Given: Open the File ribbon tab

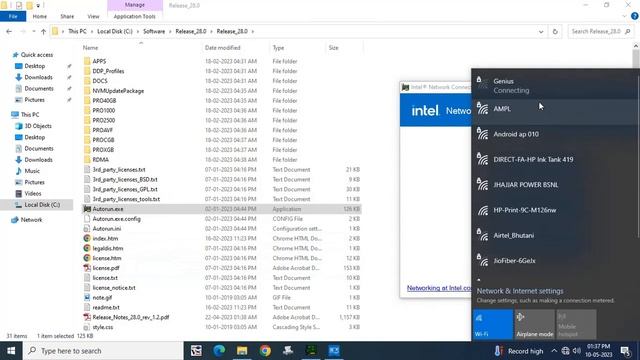Looking at the screenshot, I should 13,16.
